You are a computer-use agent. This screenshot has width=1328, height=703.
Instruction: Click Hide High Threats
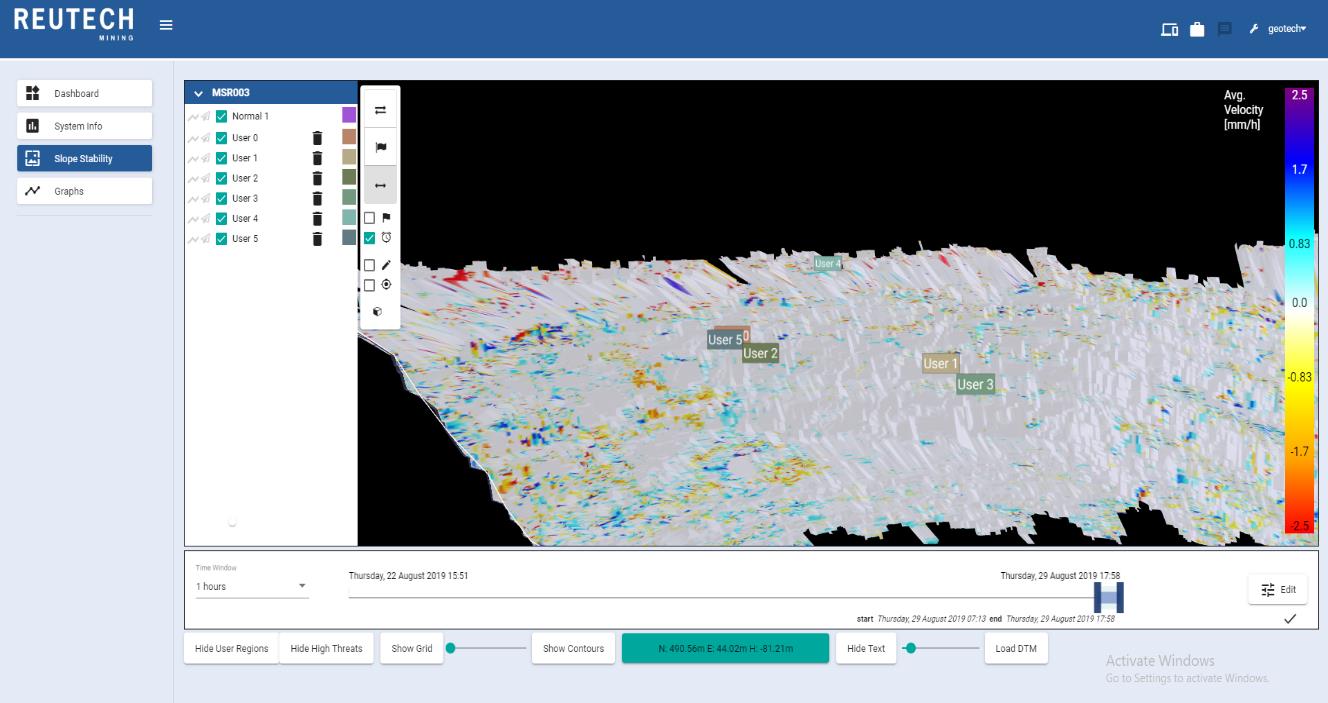pos(326,648)
